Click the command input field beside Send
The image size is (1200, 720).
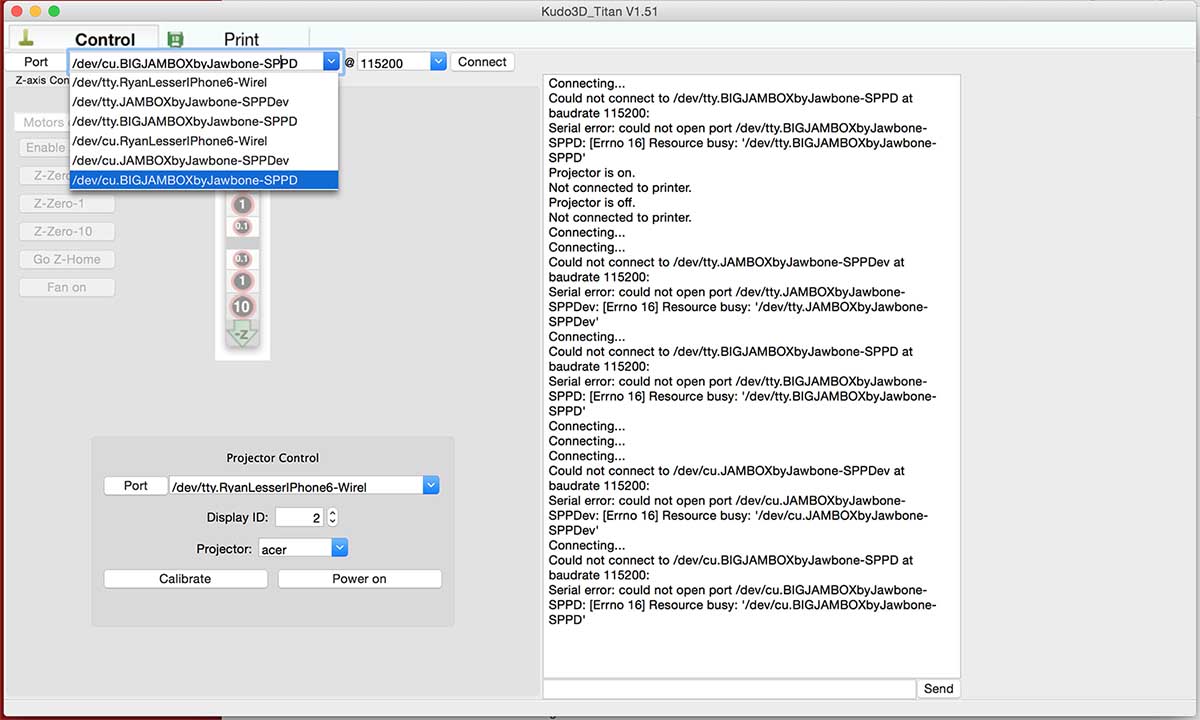729,689
